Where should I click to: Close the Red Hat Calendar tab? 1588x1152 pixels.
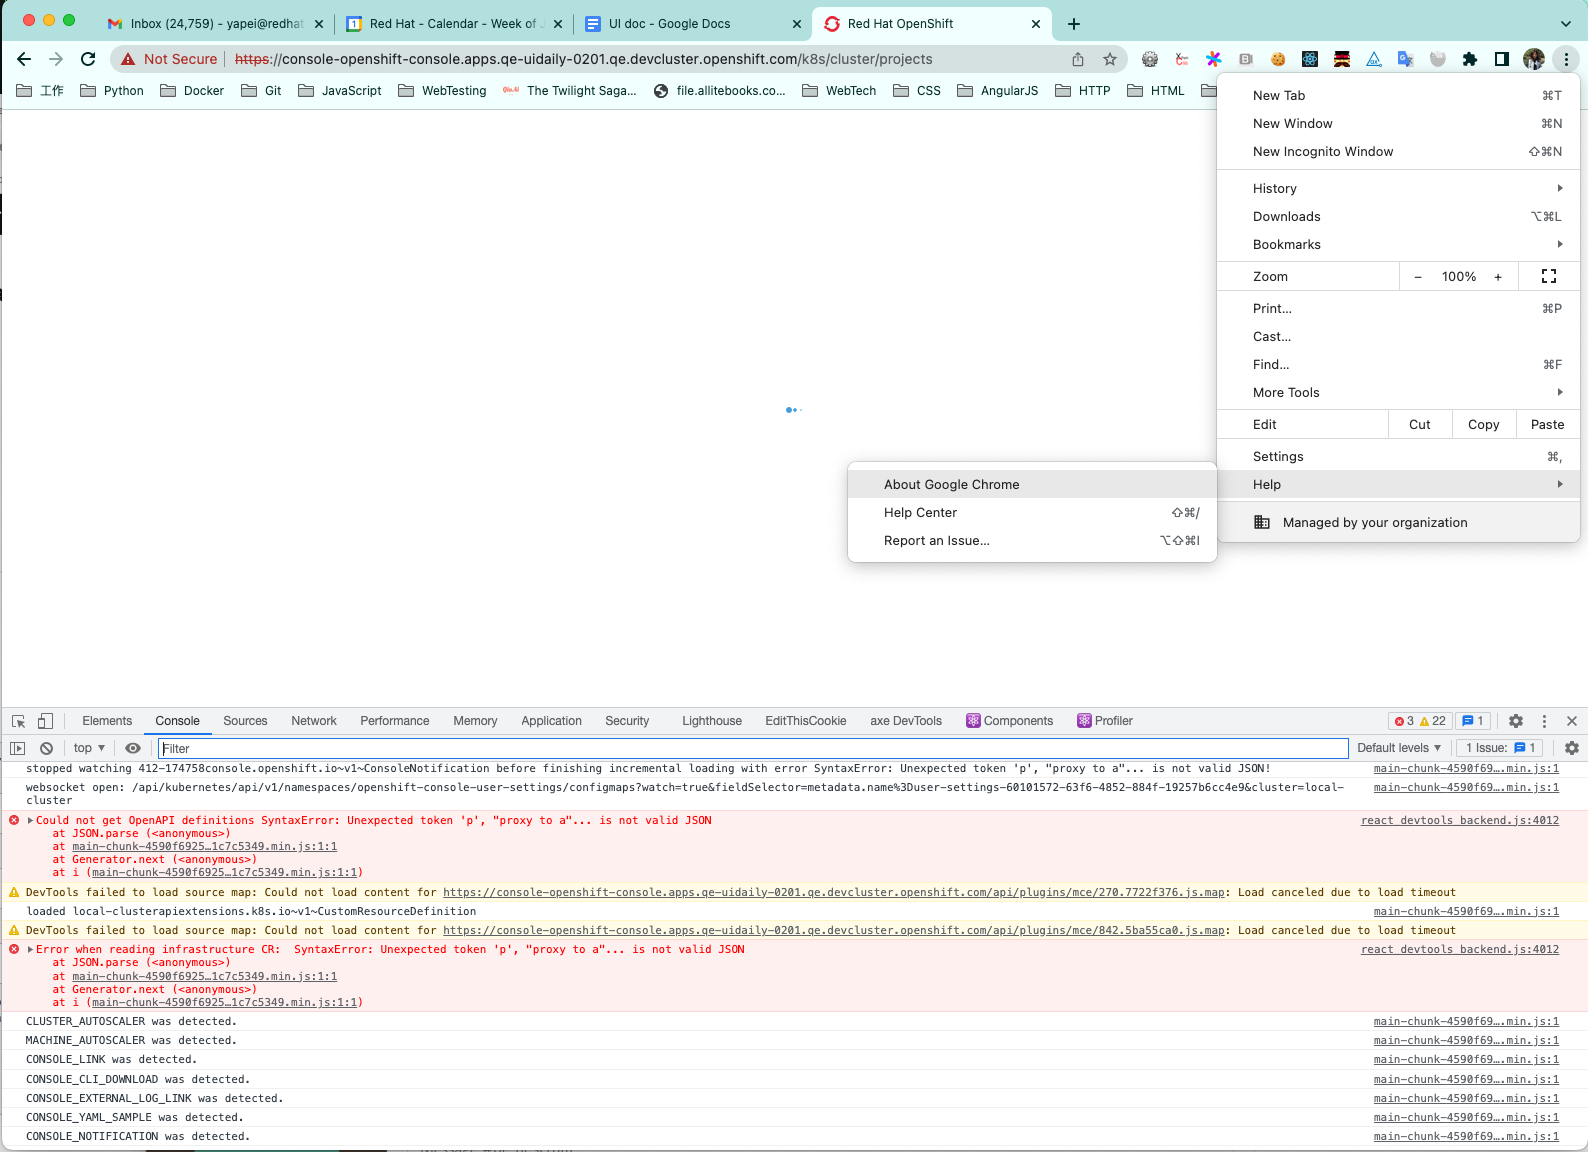point(558,24)
